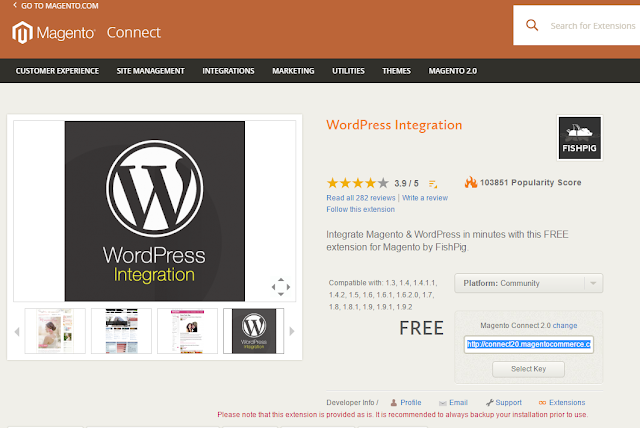Click the Magento logo icon

click(x=22, y=32)
